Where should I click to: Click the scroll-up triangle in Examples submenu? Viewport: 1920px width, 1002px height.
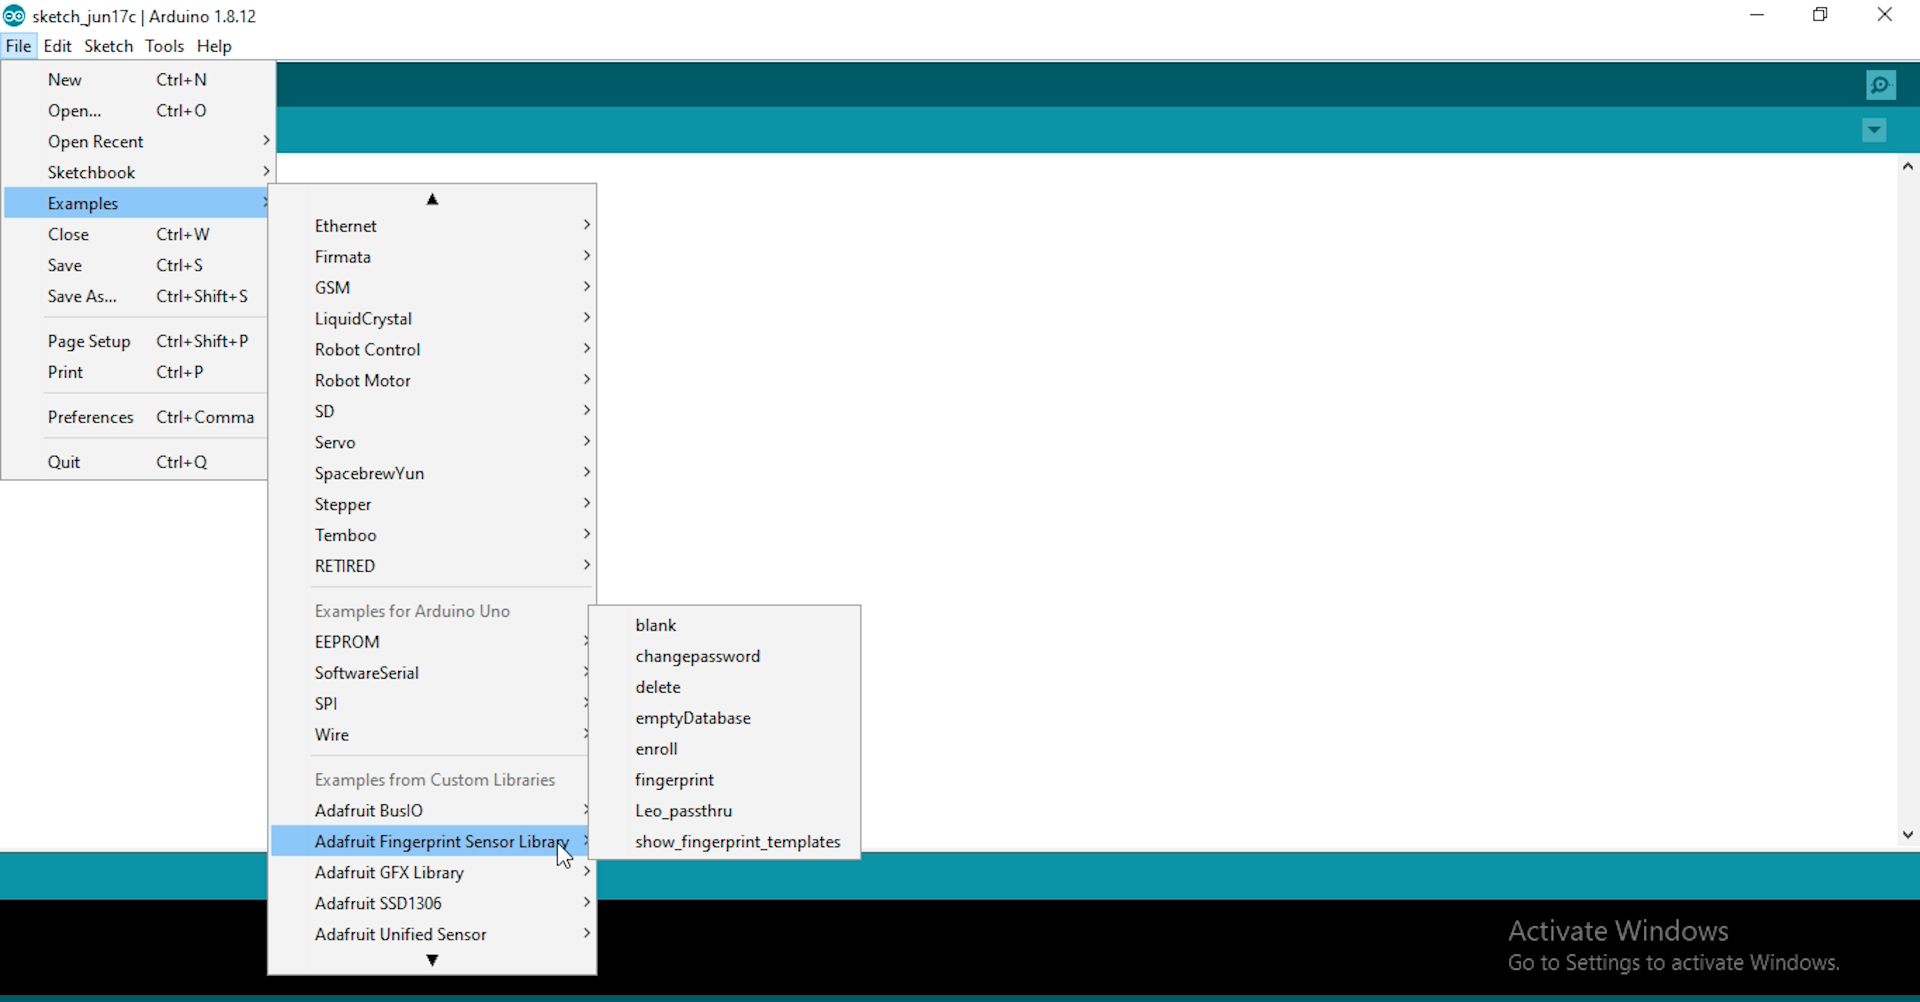click(x=432, y=198)
